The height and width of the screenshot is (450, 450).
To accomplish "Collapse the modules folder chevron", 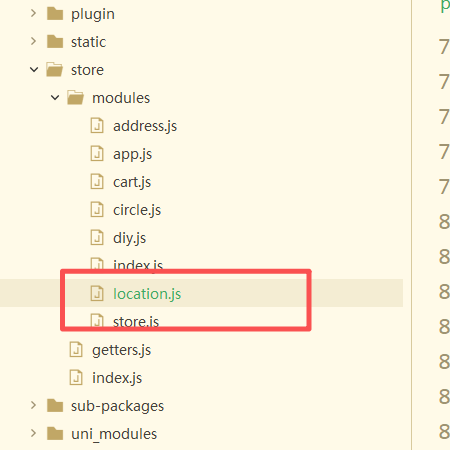I will coord(55,98).
